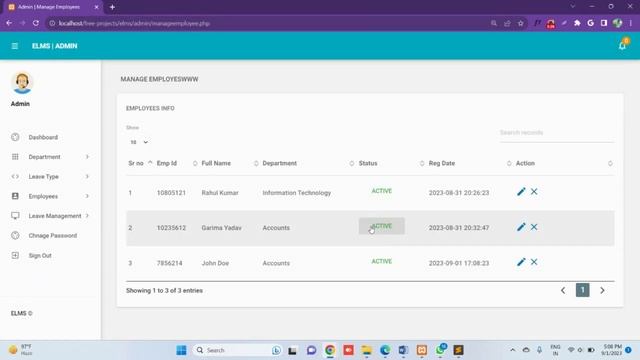Click the employee id 10805121
The height and width of the screenshot is (360, 640).
click(x=171, y=193)
